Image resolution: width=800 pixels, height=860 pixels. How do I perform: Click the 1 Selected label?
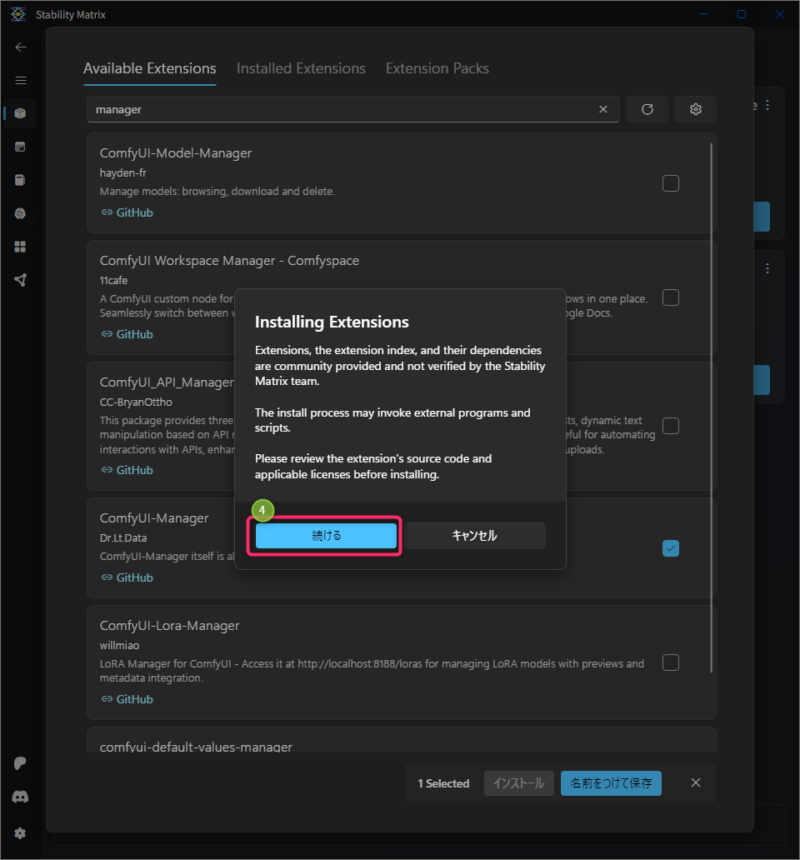click(444, 783)
